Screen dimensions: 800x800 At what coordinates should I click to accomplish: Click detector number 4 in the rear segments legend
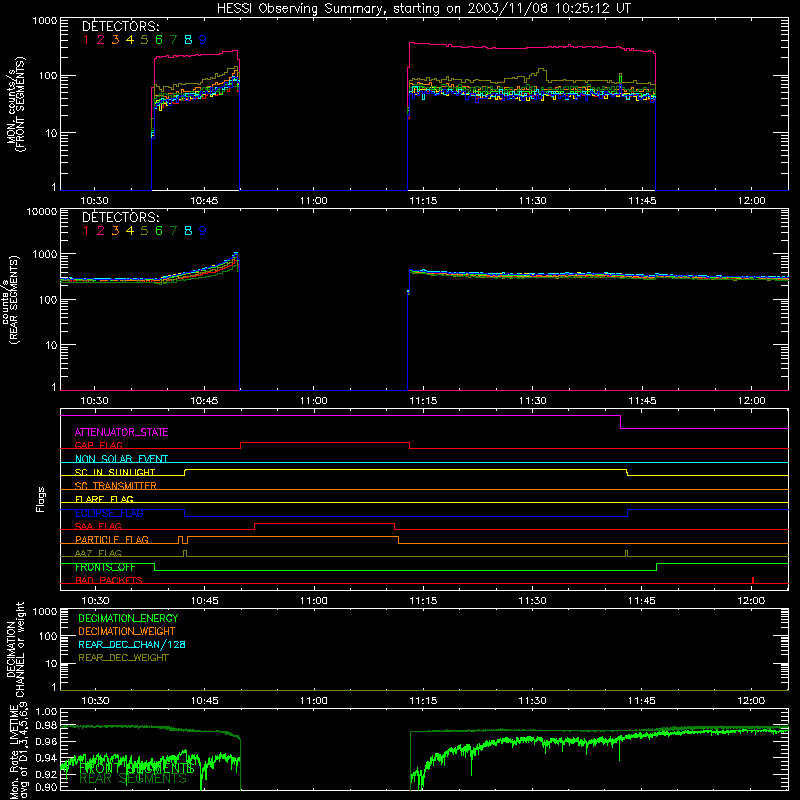tap(130, 231)
